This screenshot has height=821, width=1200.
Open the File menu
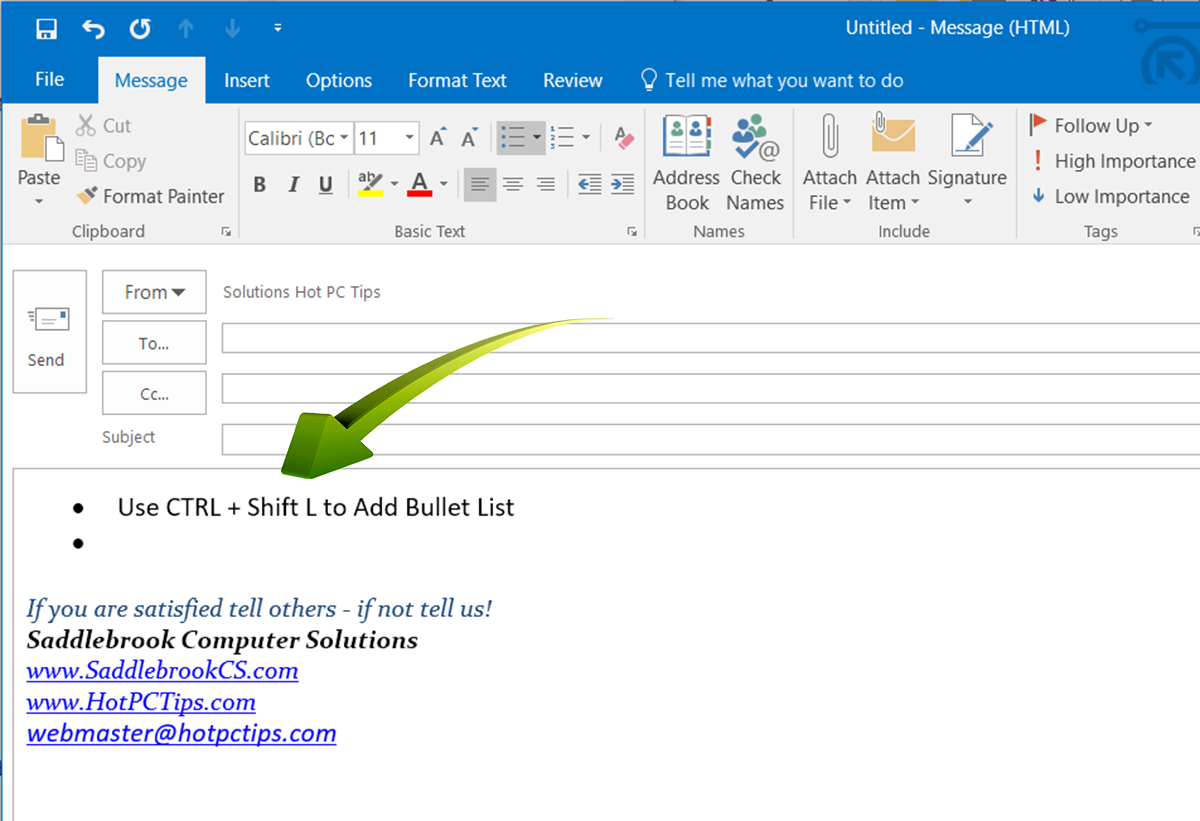pyautogui.click(x=49, y=80)
